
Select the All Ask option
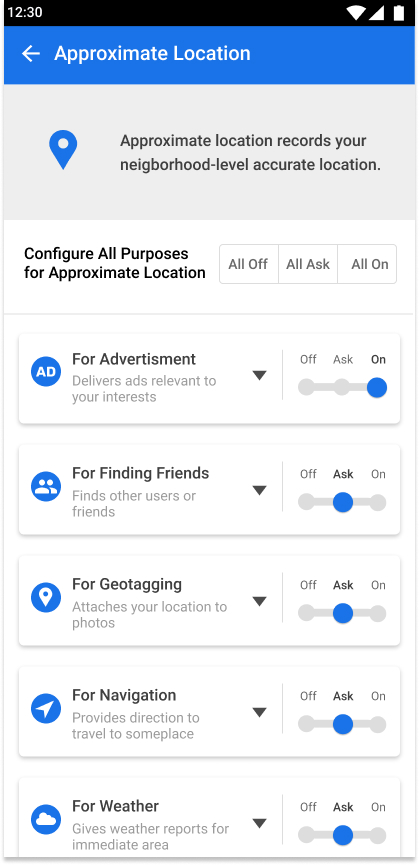(308, 264)
